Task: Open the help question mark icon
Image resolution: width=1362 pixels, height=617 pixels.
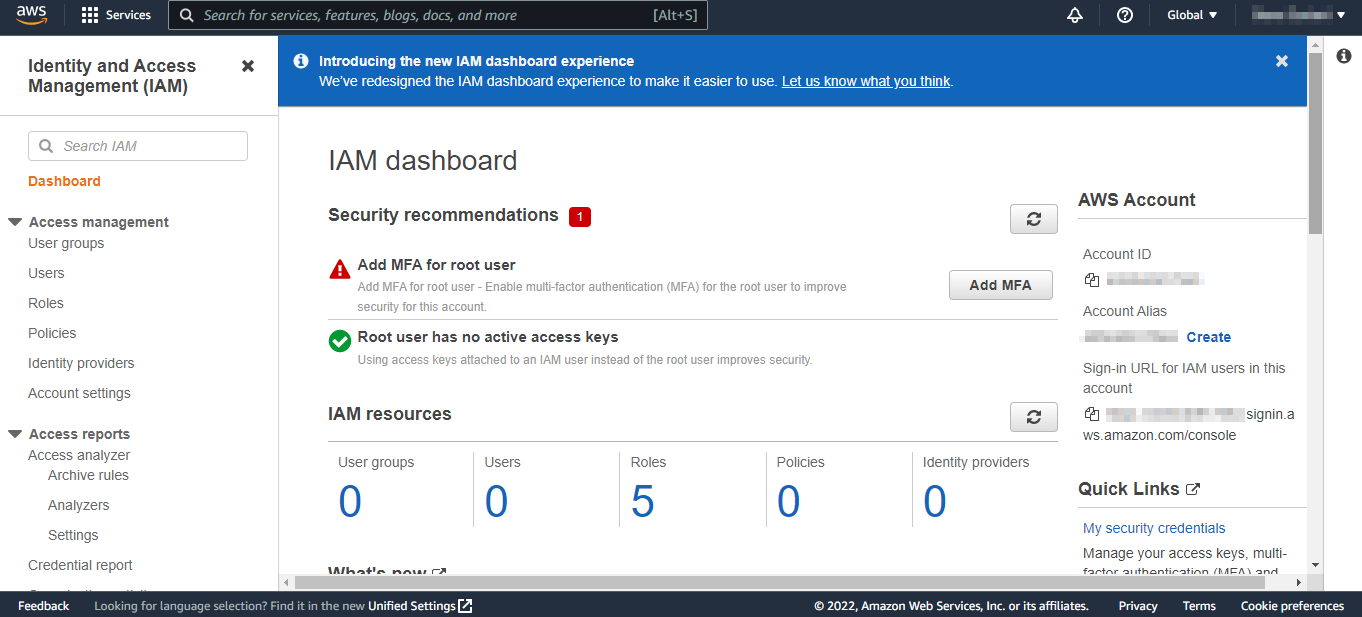Action: pos(1125,15)
